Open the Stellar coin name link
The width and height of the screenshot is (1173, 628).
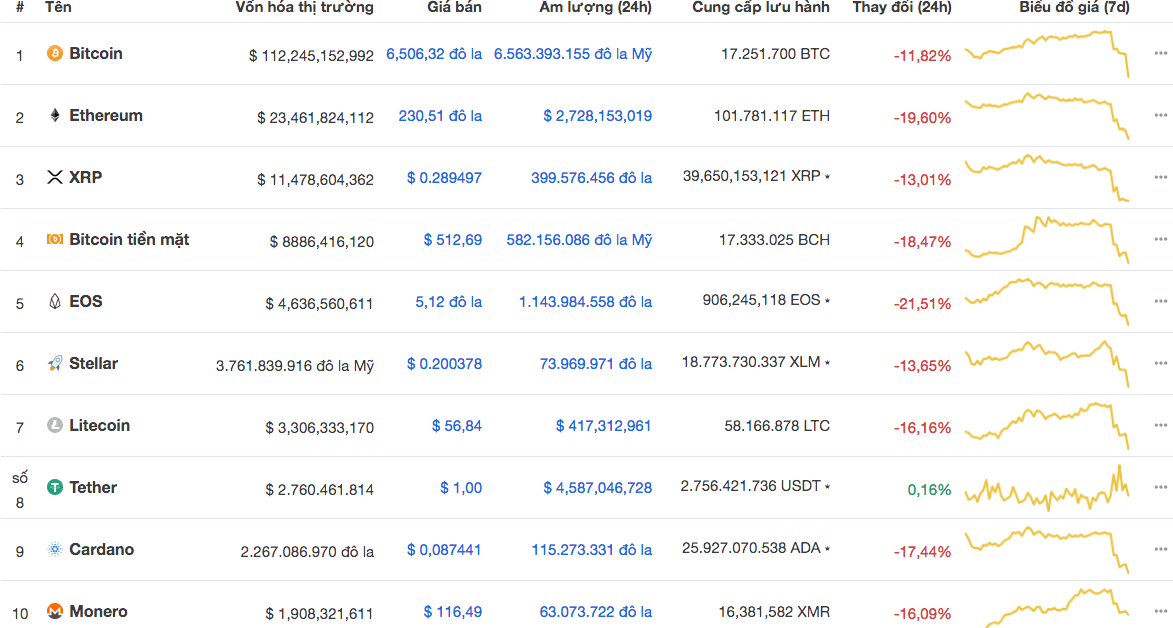[94, 364]
